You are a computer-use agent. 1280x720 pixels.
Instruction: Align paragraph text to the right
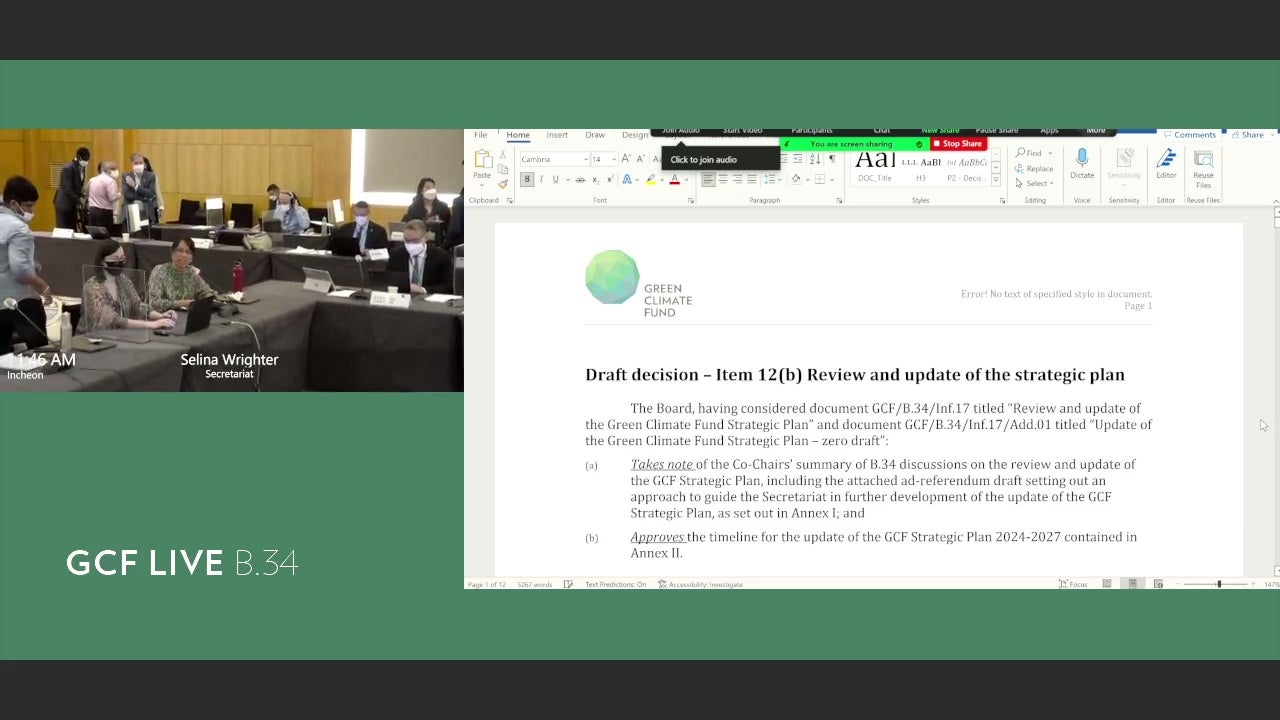point(738,180)
